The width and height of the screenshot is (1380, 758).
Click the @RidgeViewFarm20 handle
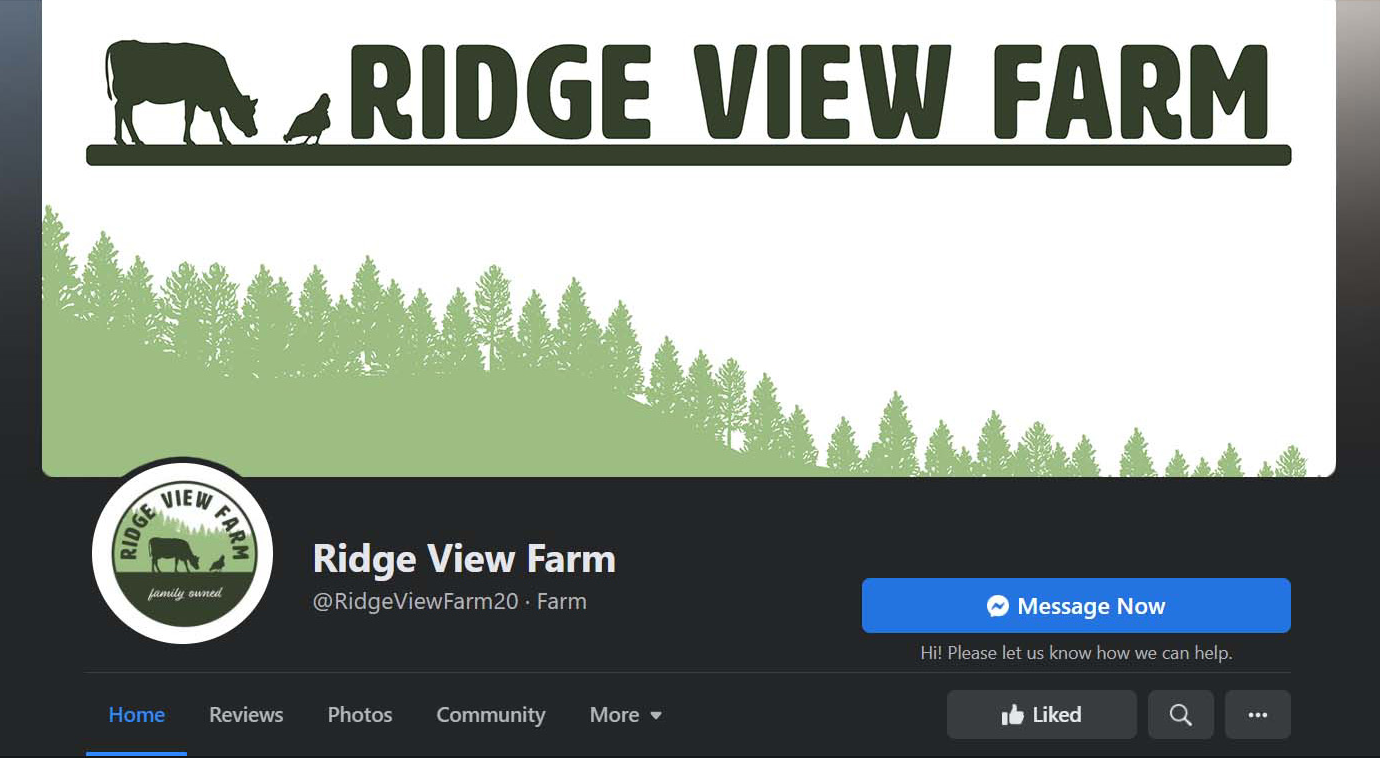click(416, 602)
